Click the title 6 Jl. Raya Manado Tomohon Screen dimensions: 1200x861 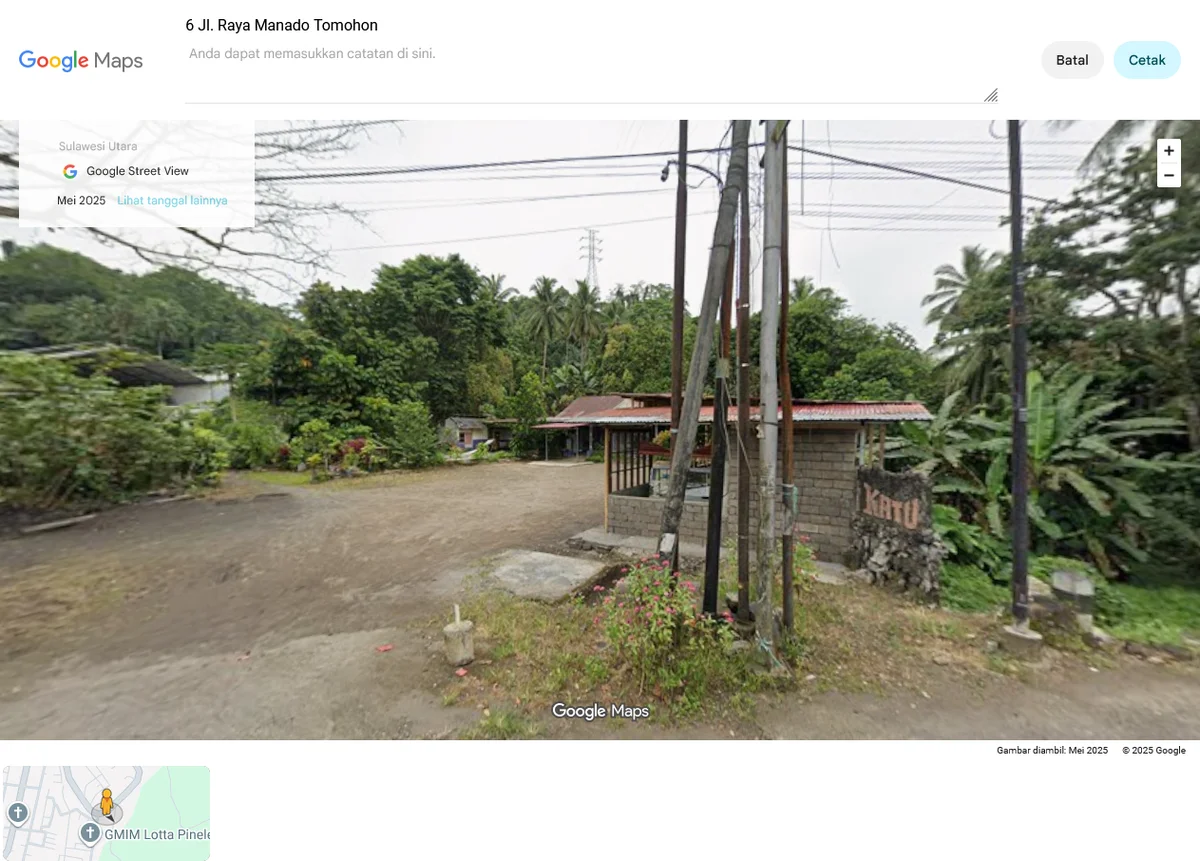pos(282,25)
